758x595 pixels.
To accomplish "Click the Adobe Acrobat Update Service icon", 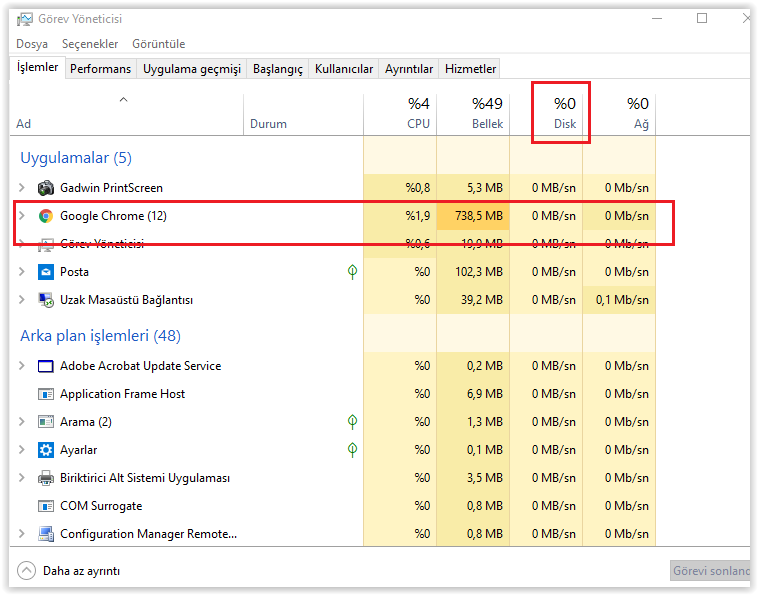I will [45, 366].
